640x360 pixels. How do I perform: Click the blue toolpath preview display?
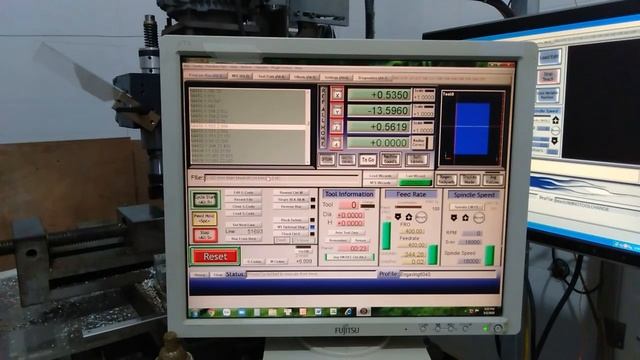(472, 129)
